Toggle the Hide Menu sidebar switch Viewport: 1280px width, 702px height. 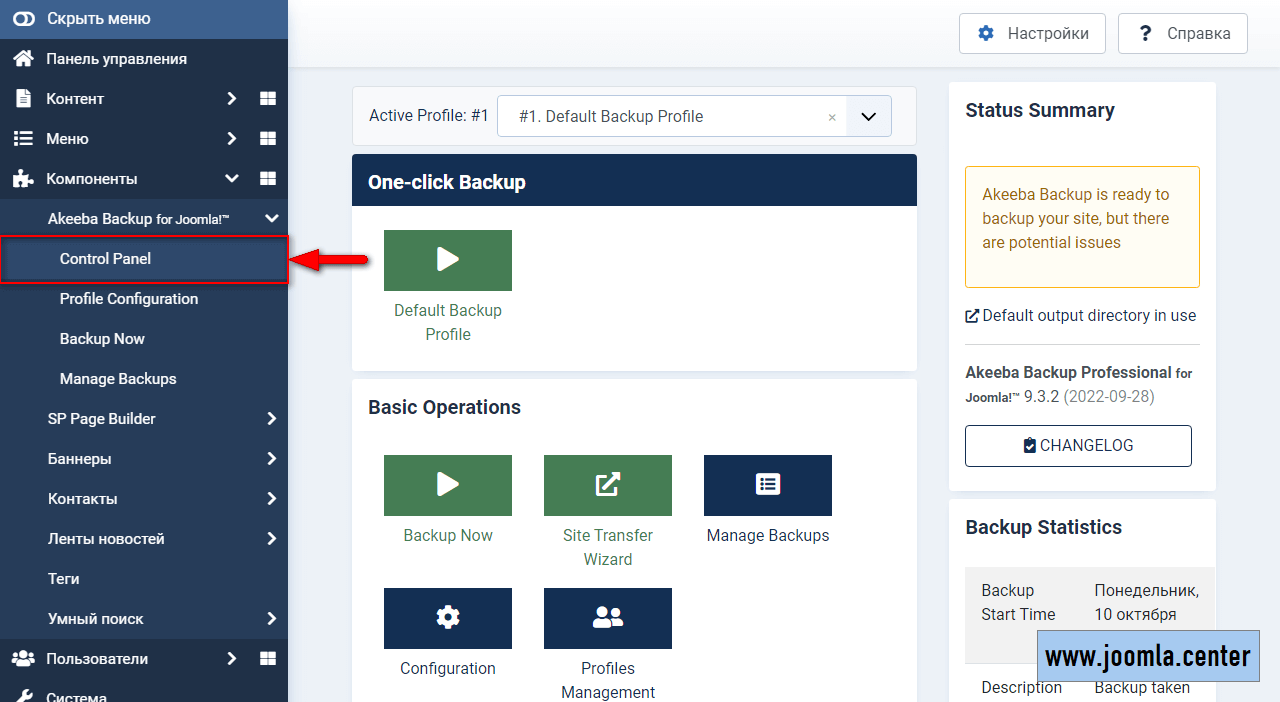[23, 19]
